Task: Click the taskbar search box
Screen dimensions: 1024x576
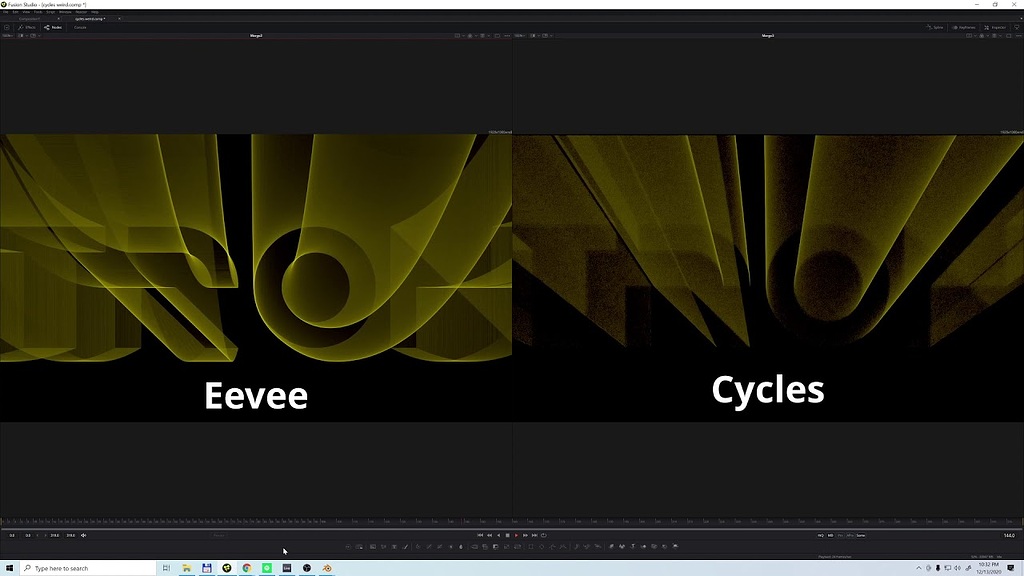Action: click(x=88, y=568)
